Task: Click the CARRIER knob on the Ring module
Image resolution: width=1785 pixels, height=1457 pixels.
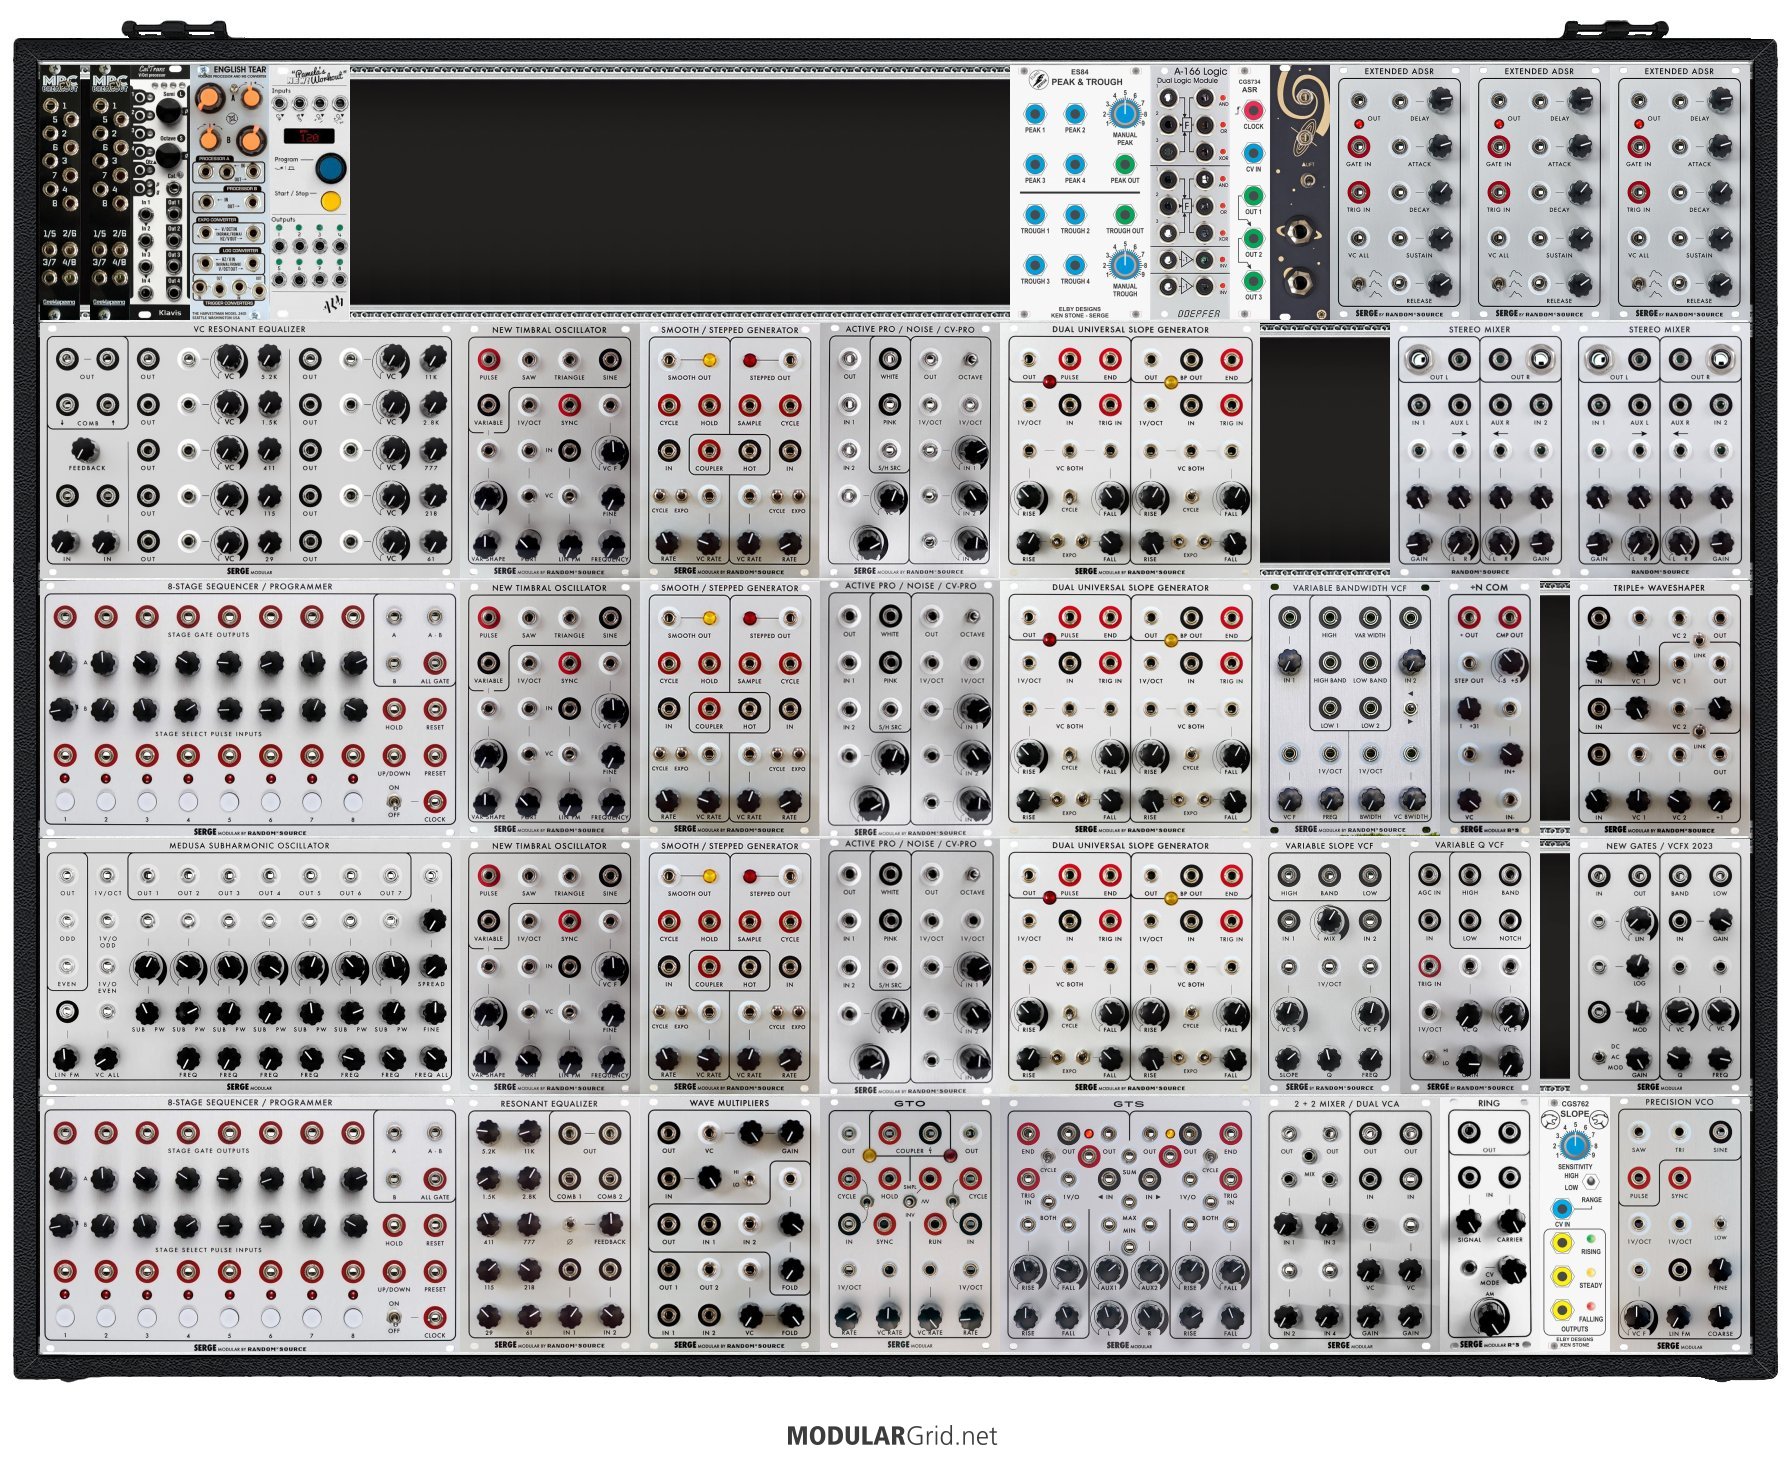Action: (1510, 1221)
